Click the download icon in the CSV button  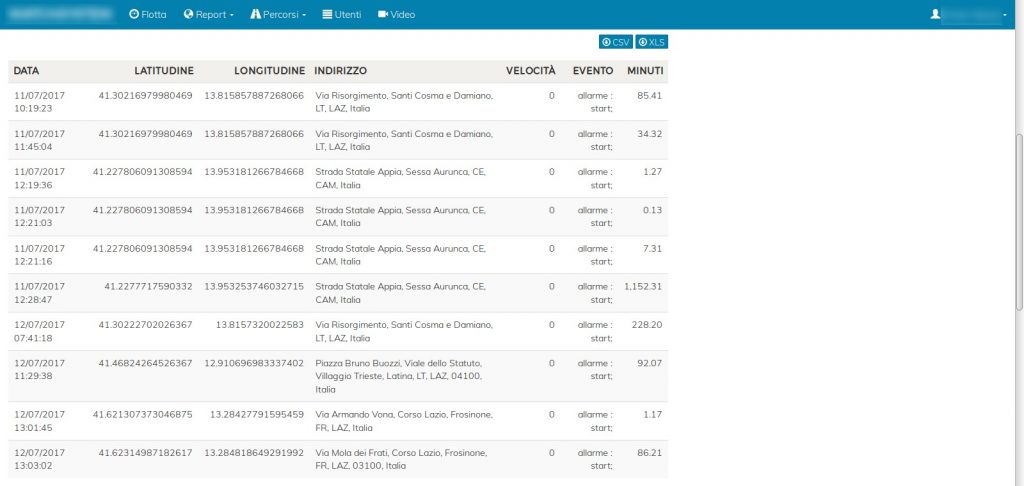click(606, 42)
